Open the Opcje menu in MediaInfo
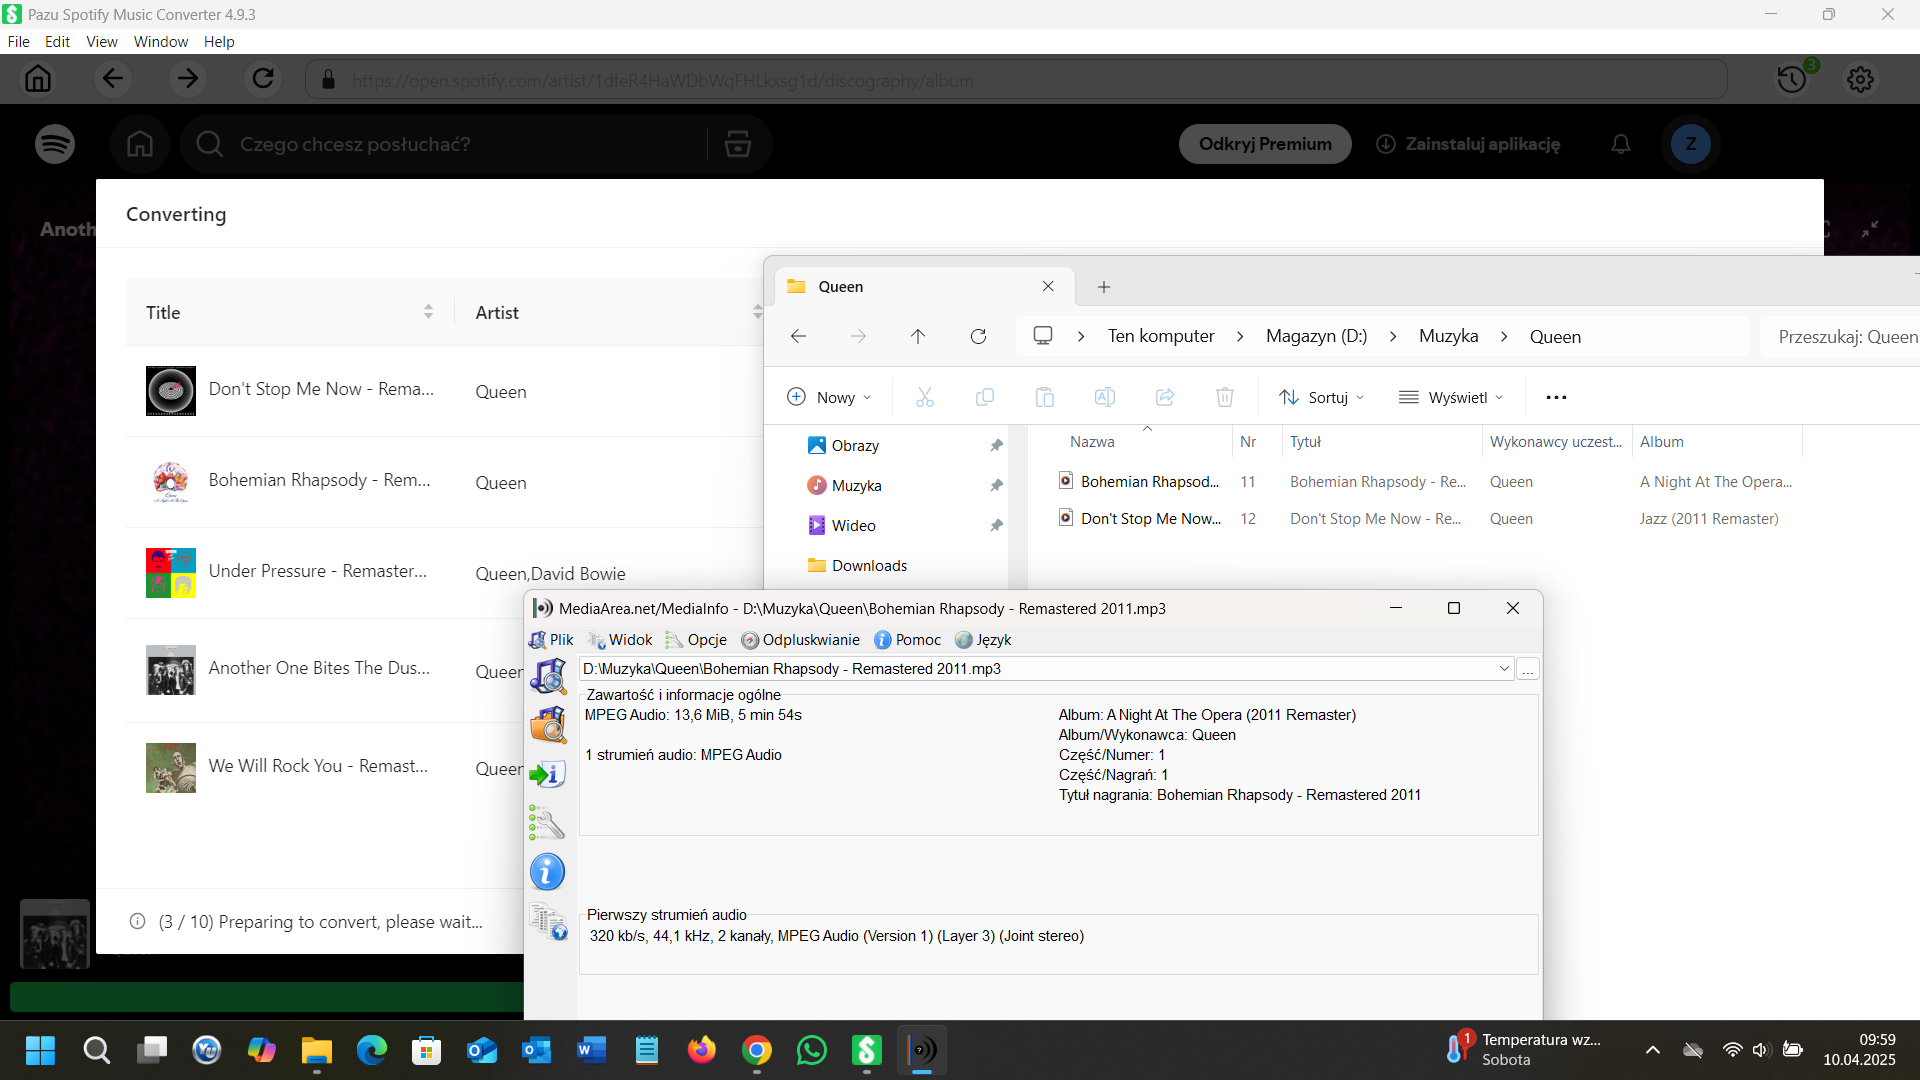 point(697,640)
